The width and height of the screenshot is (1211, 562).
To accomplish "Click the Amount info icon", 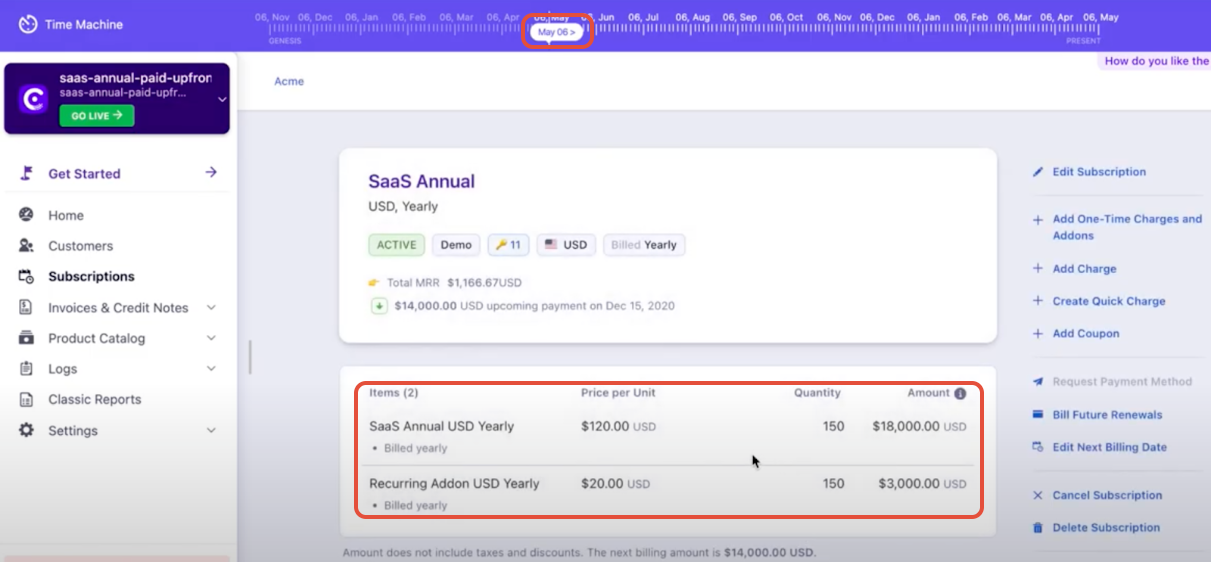I will [960, 394].
